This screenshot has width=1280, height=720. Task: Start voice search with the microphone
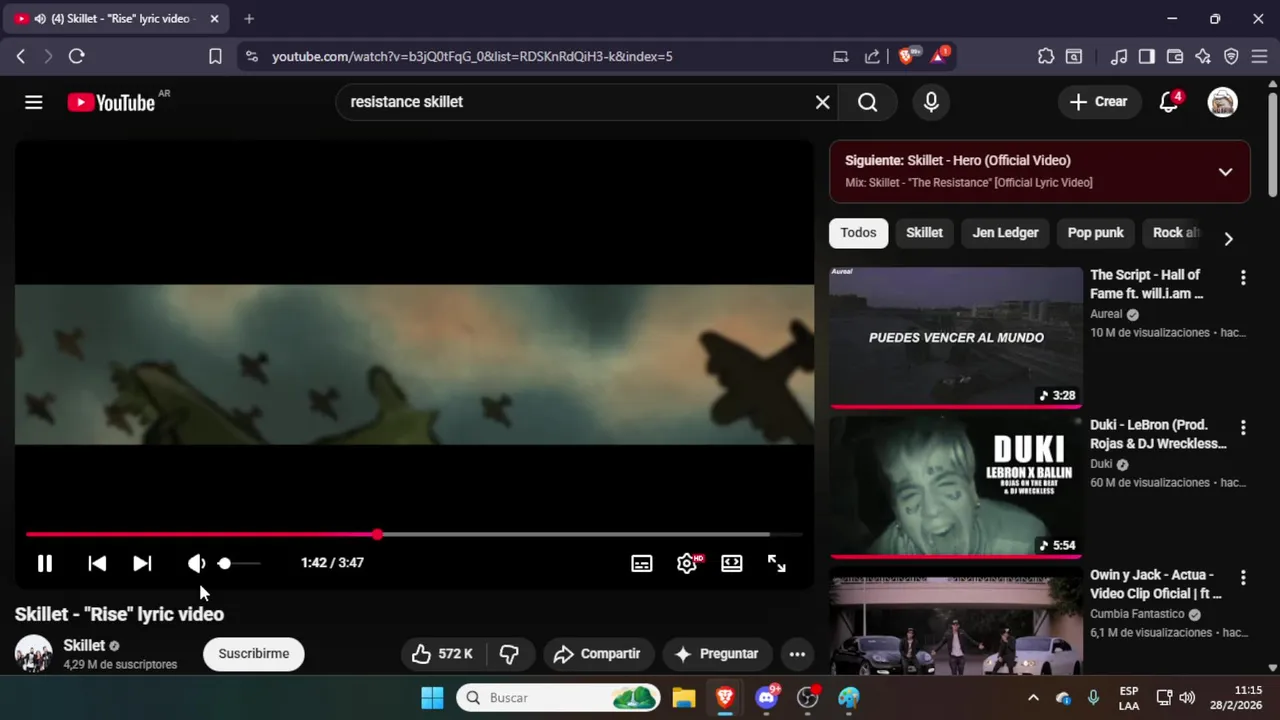click(x=931, y=102)
